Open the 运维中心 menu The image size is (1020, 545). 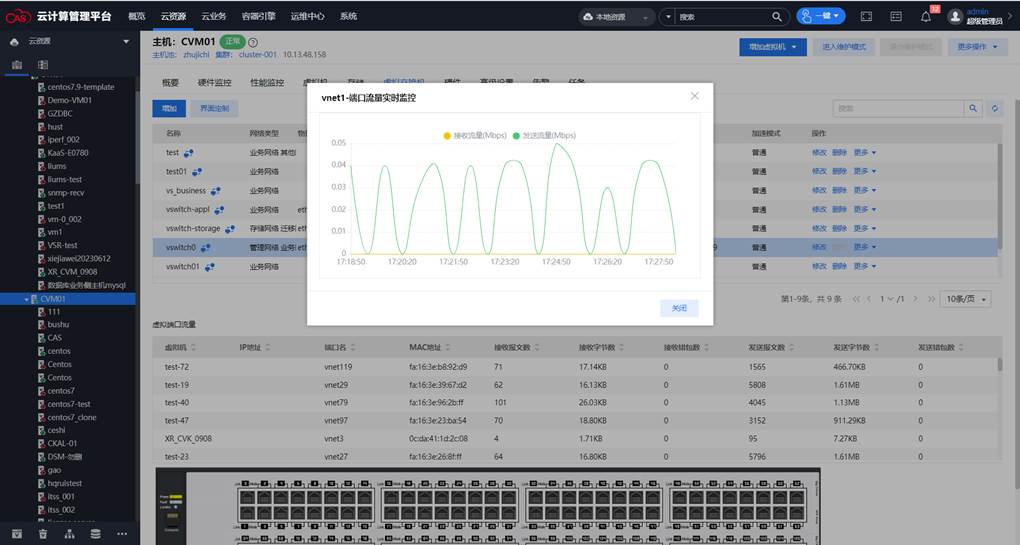pyautogui.click(x=307, y=17)
